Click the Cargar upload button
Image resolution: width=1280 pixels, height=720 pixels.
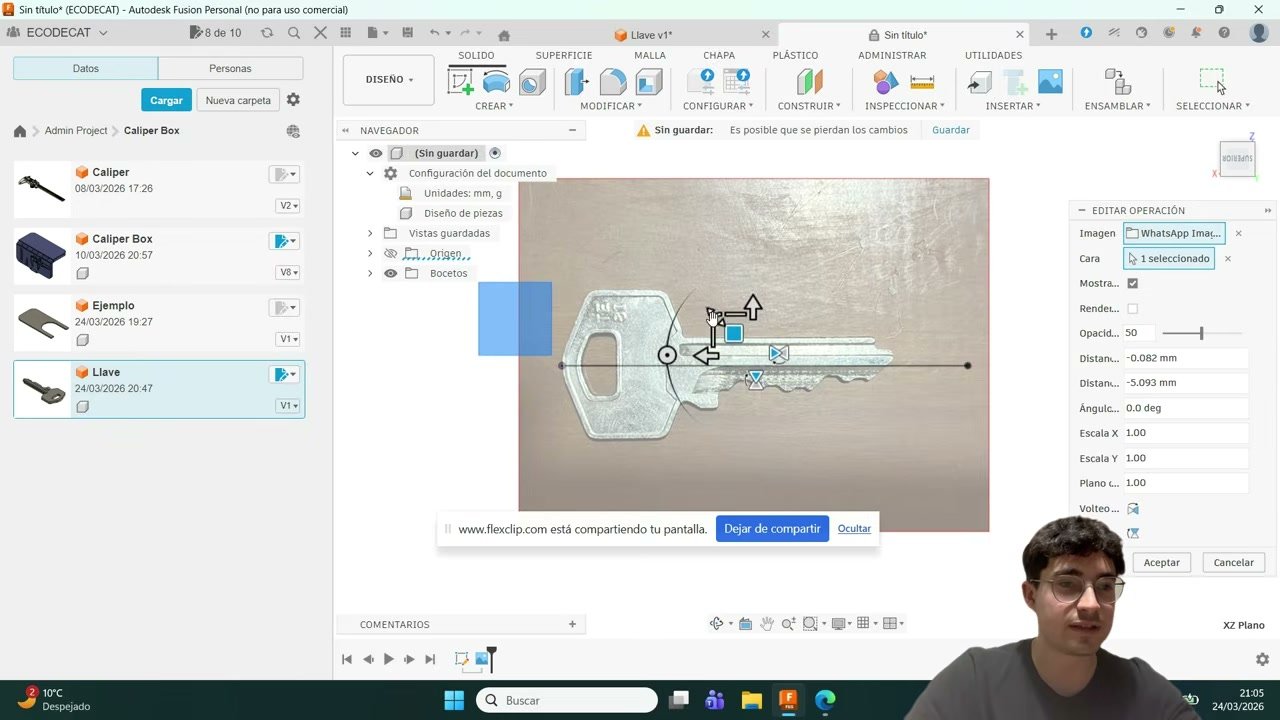tap(166, 100)
